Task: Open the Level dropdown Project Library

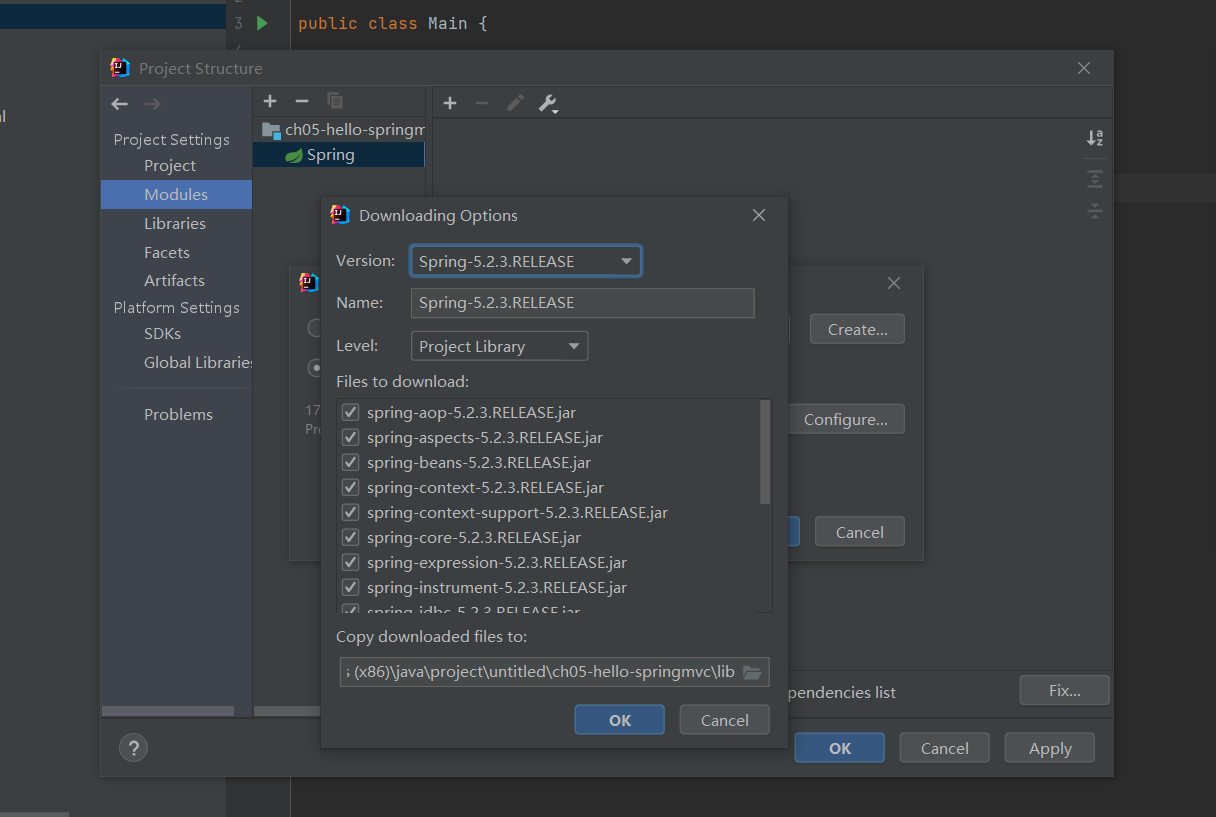Action: (499, 346)
